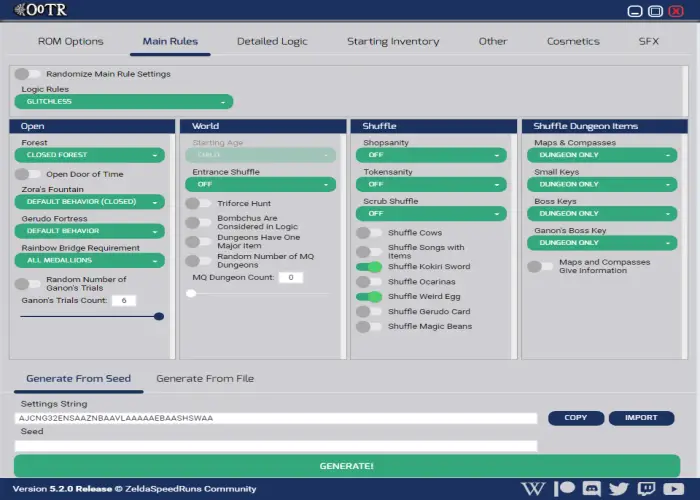Viewport: 700px width, 500px height.
Task: Open Forest Closed Forest dropdown
Action: (90, 155)
